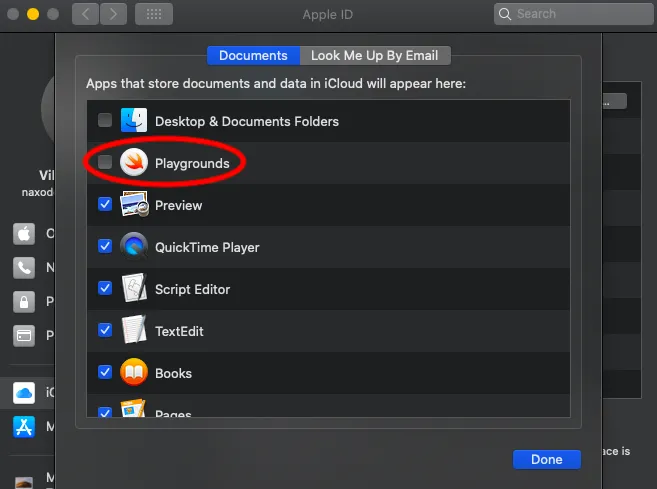Screen dimensions: 657x489
Task: Enable Desktop & Documents Folders checkbox
Action: [x=105, y=120]
